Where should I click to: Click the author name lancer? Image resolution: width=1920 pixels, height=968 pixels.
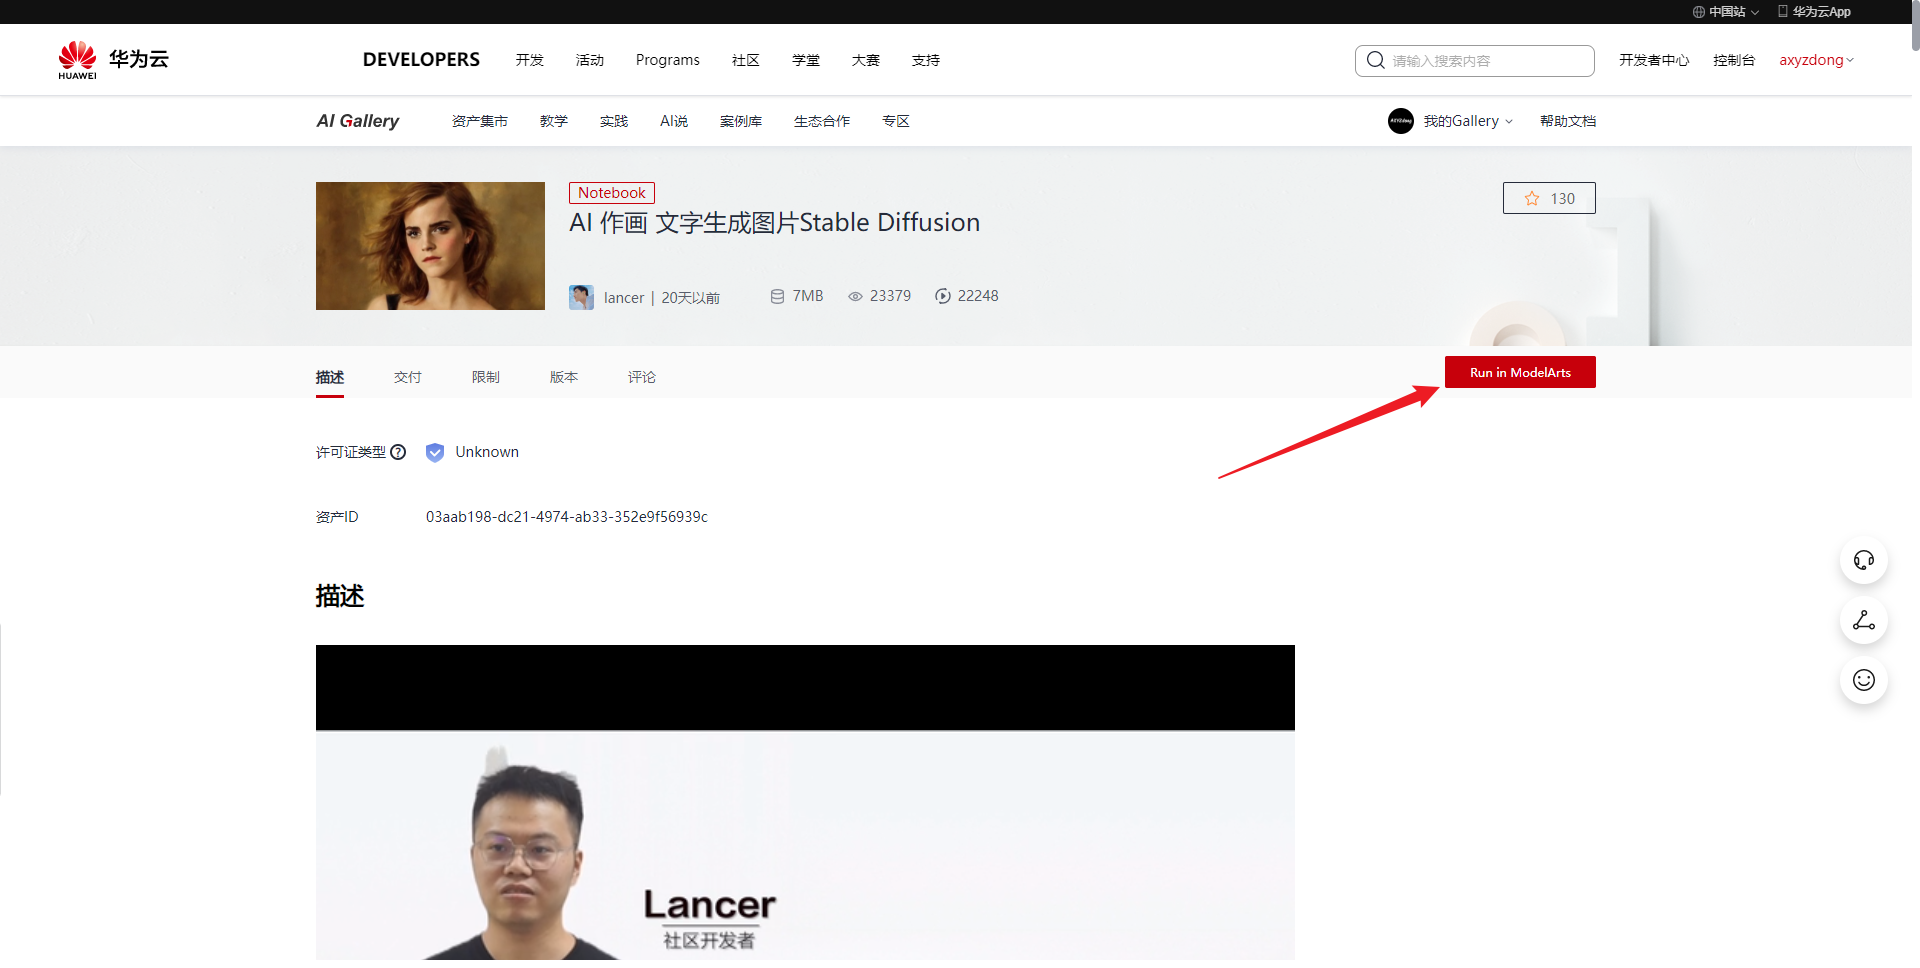pyautogui.click(x=624, y=298)
